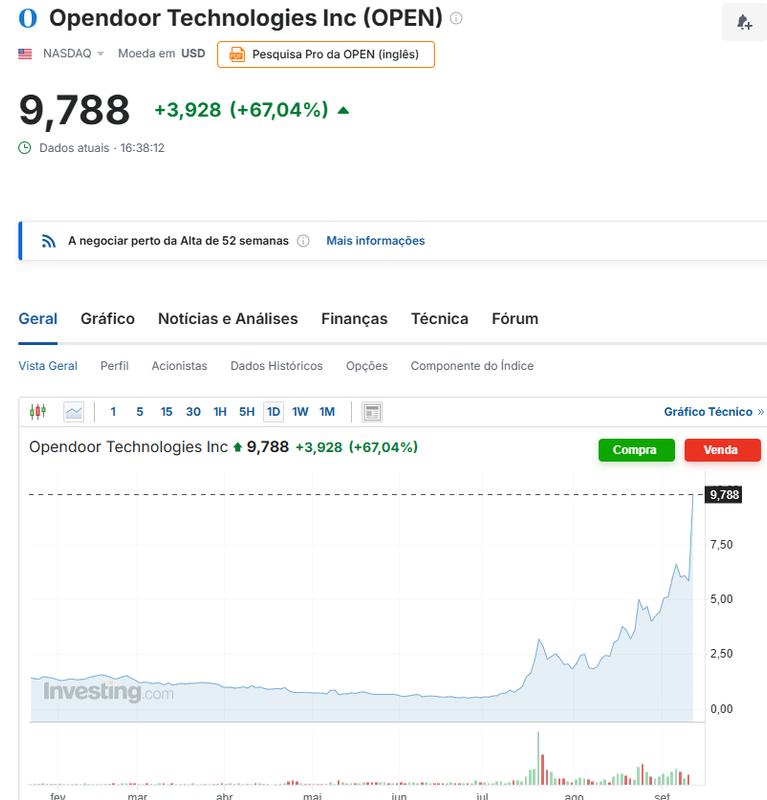The width and height of the screenshot is (767, 800).
Task: Set chart interval to 5 minutes
Action: click(x=140, y=412)
